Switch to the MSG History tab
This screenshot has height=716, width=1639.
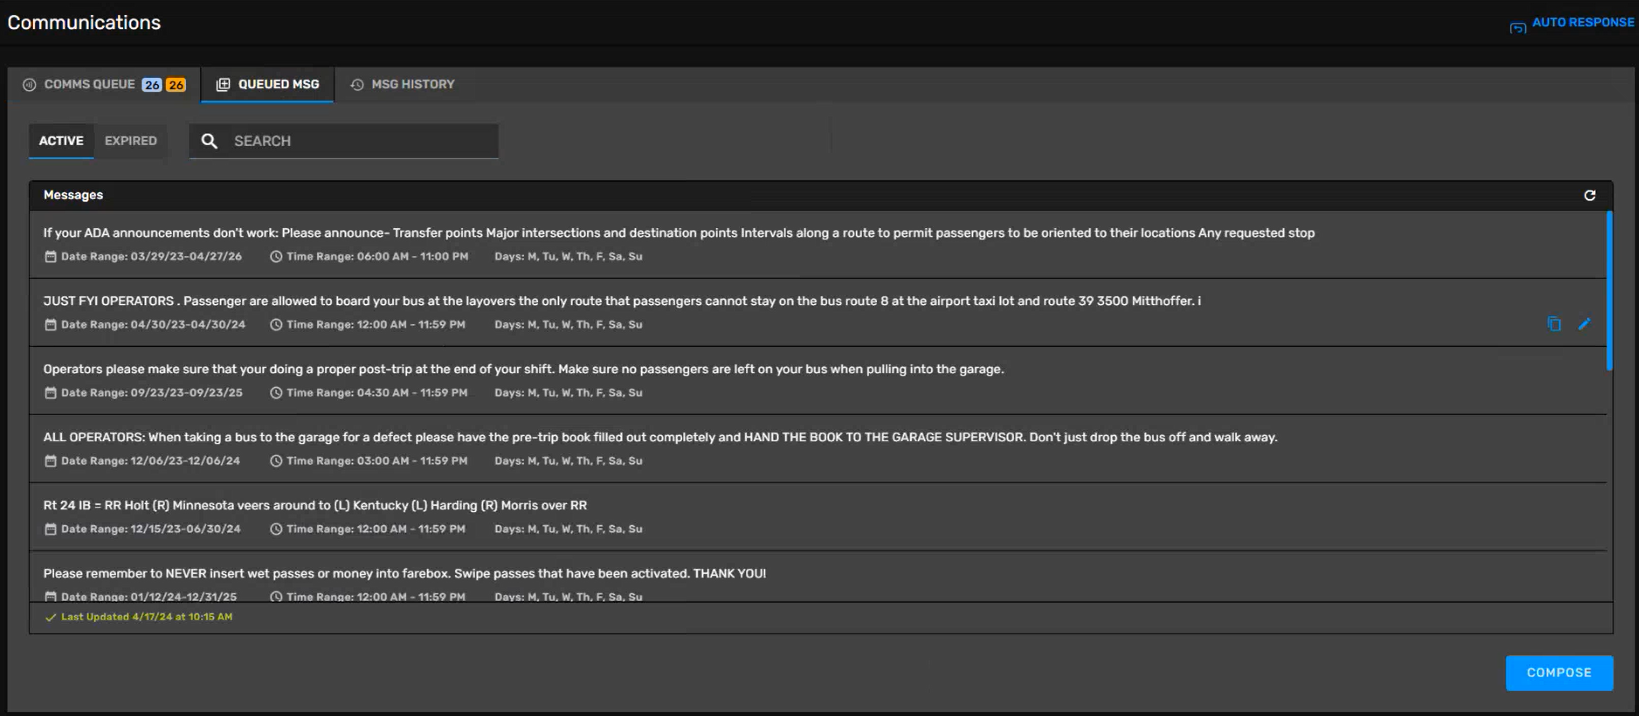pos(412,85)
